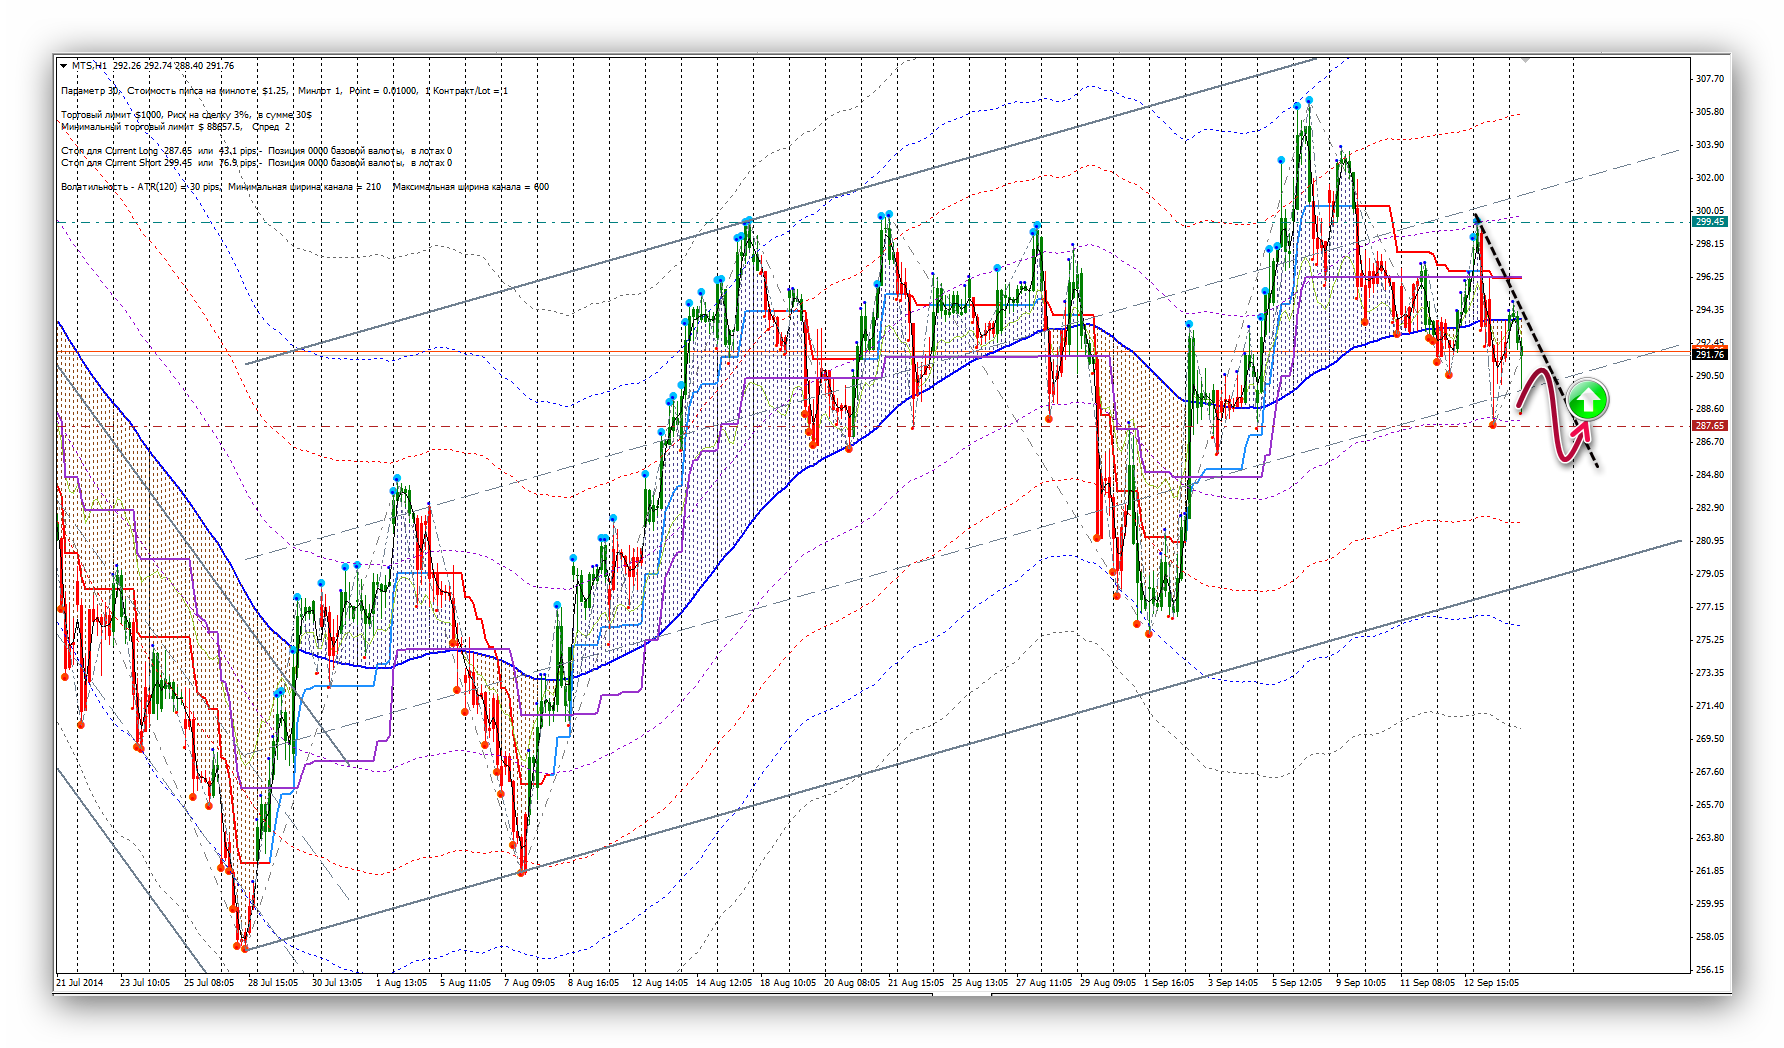This screenshot has width=1784, height=1048.
Task: Click the 1 Sep 16:05 time label
Action: 1169,983
